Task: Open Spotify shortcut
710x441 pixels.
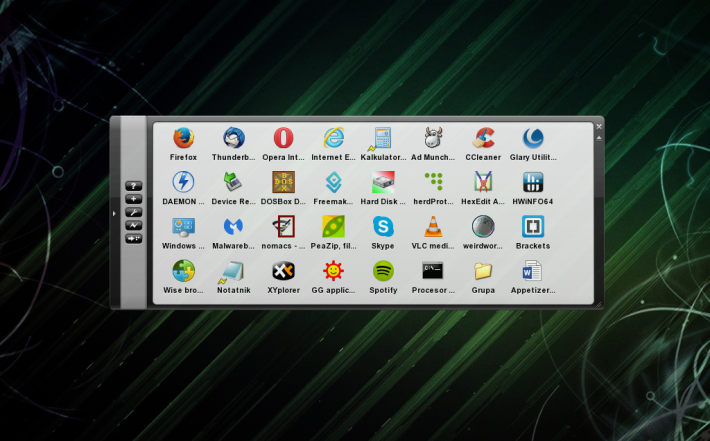Action: point(383,271)
